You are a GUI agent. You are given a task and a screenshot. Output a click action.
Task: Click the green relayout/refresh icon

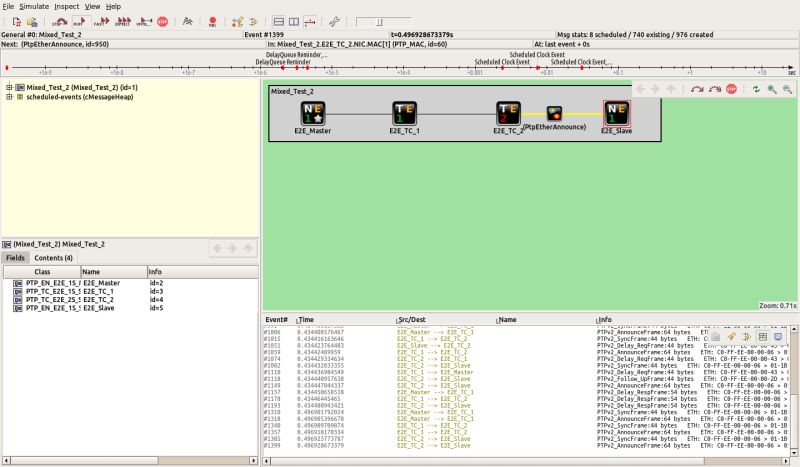coord(756,89)
